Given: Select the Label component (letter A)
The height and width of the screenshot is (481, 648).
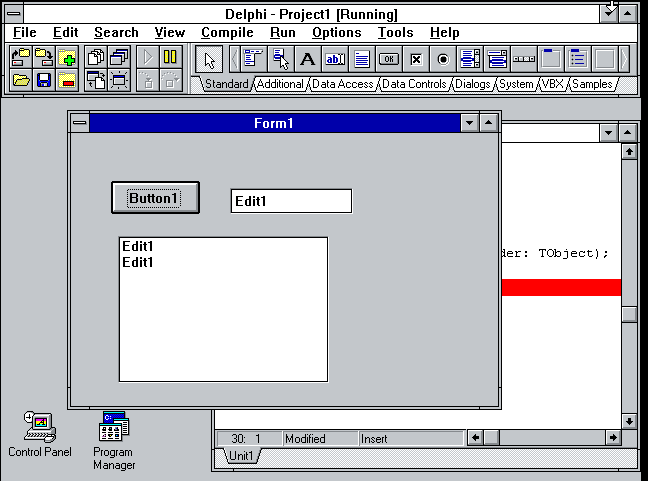Looking at the screenshot, I should 308,59.
